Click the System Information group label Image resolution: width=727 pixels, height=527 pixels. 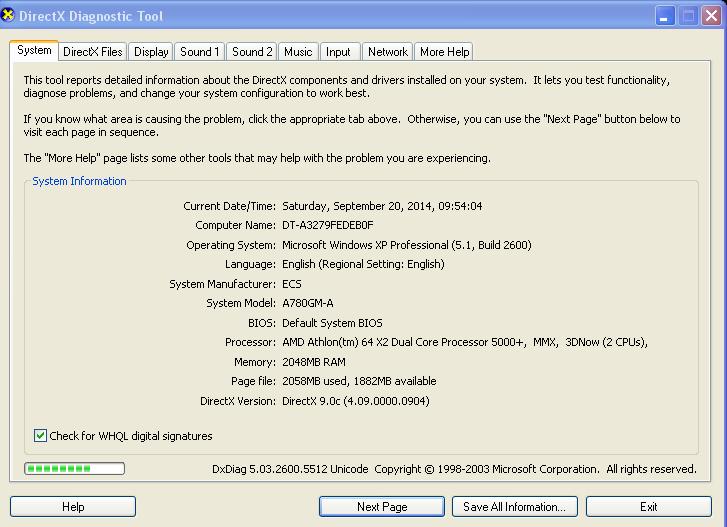tap(79, 181)
